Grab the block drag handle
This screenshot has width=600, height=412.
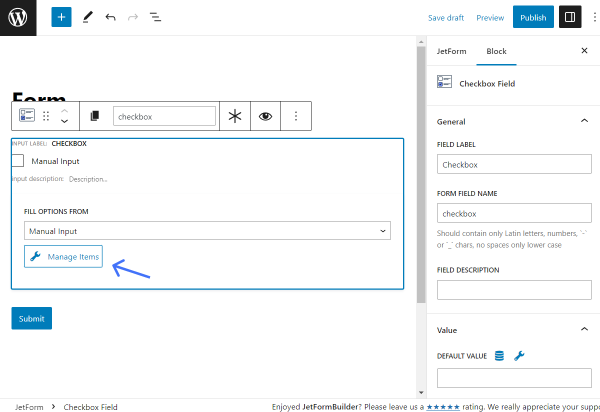point(46,116)
